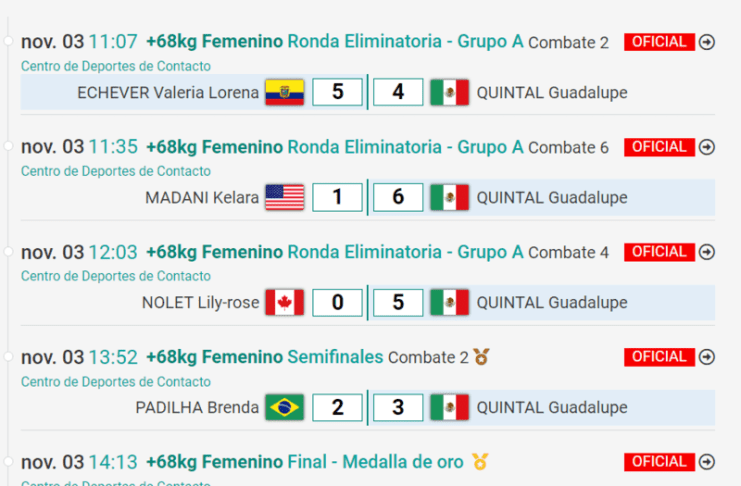
Task: Click the arrow icon beside Combate 2 Grupo A
Action: coord(707,42)
